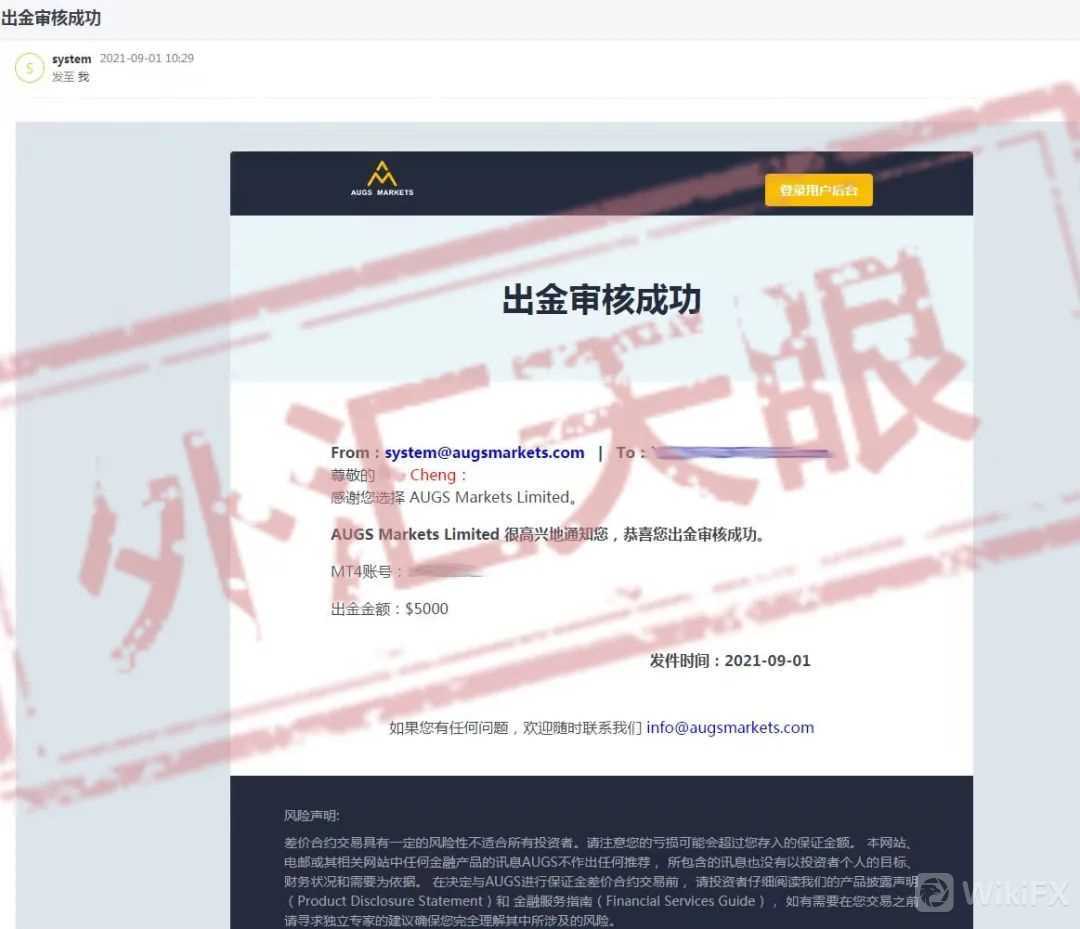
Task: Click the WikiFX watermark logo
Action: 992,892
